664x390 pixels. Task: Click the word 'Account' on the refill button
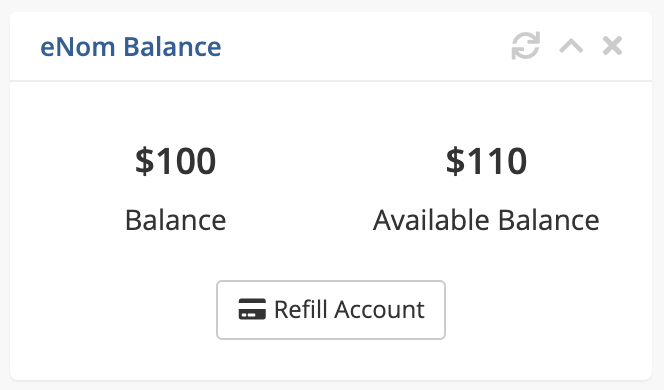tap(379, 309)
